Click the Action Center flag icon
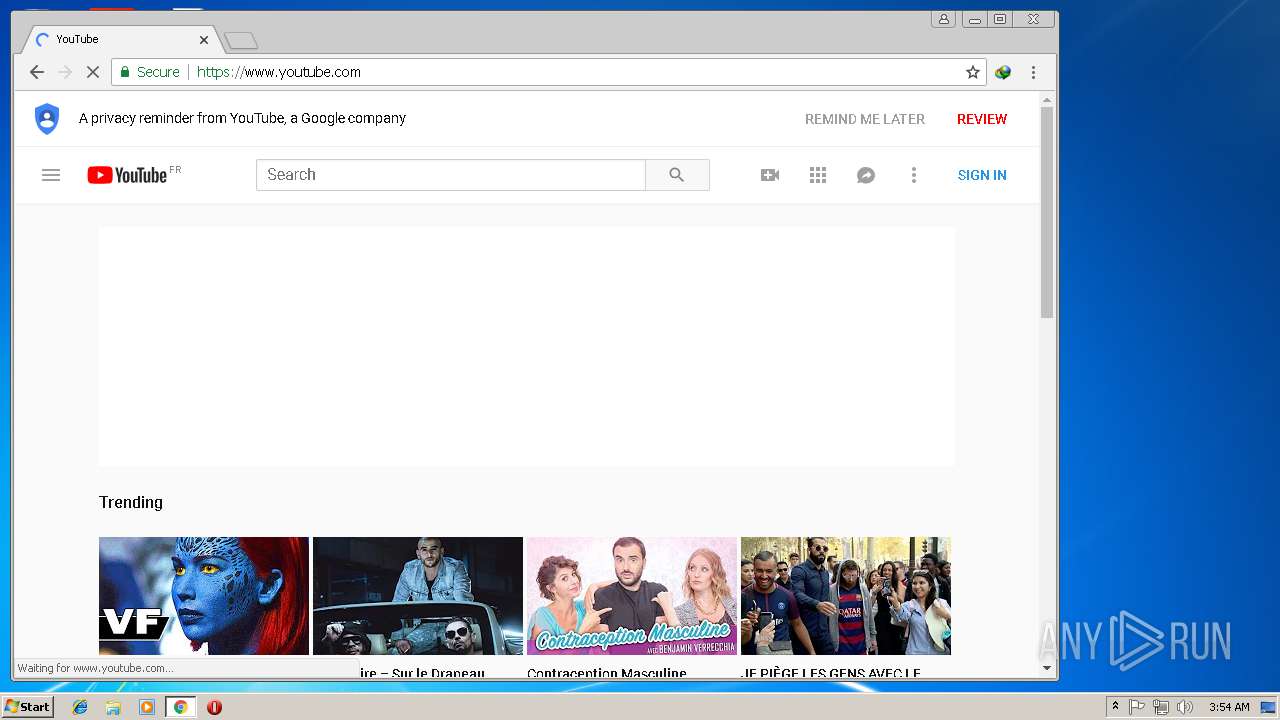 click(x=1137, y=707)
